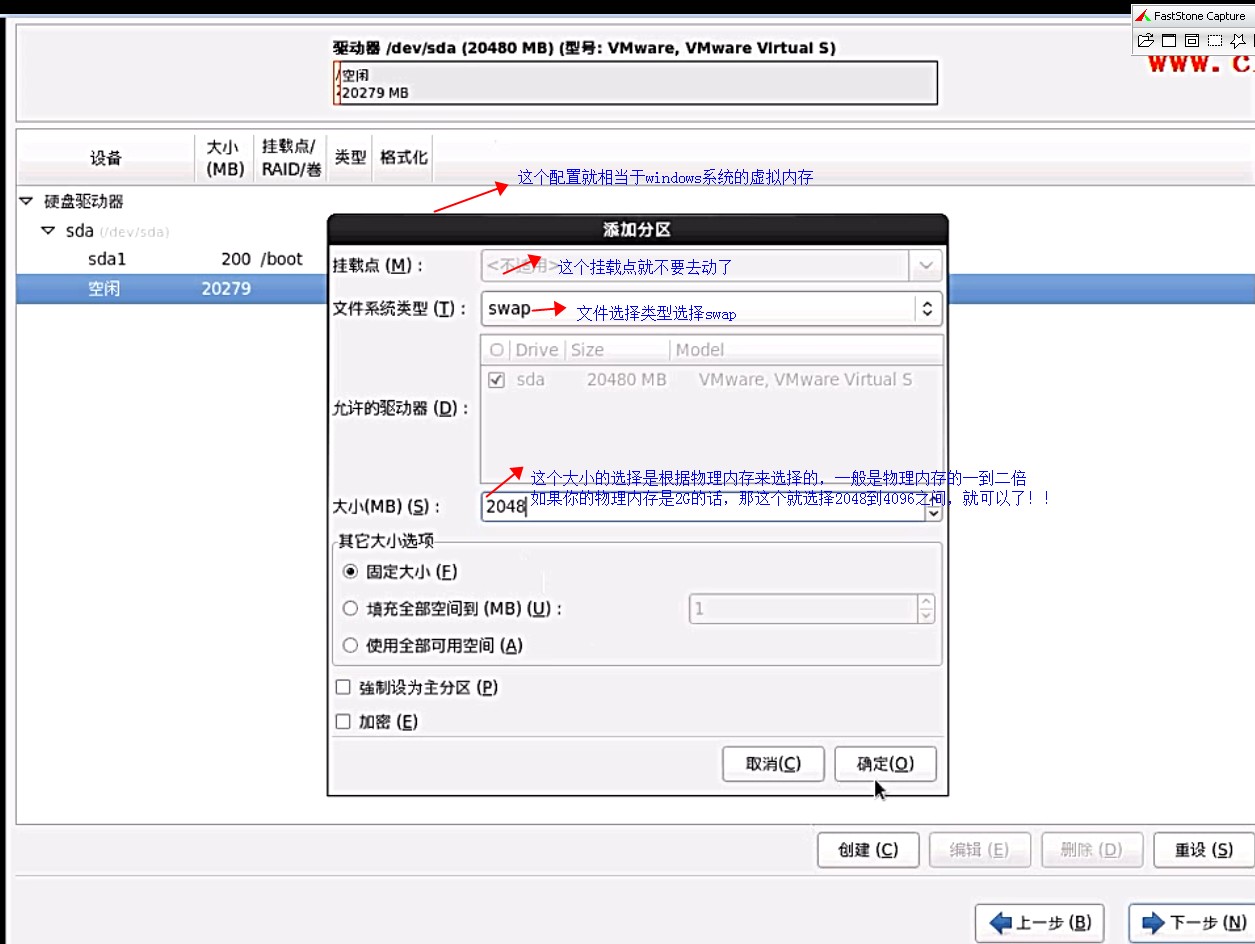This screenshot has width=1255, height=944.
Task: Collapse the 硬盘驱动器 tree node
Action: point(26,202)
